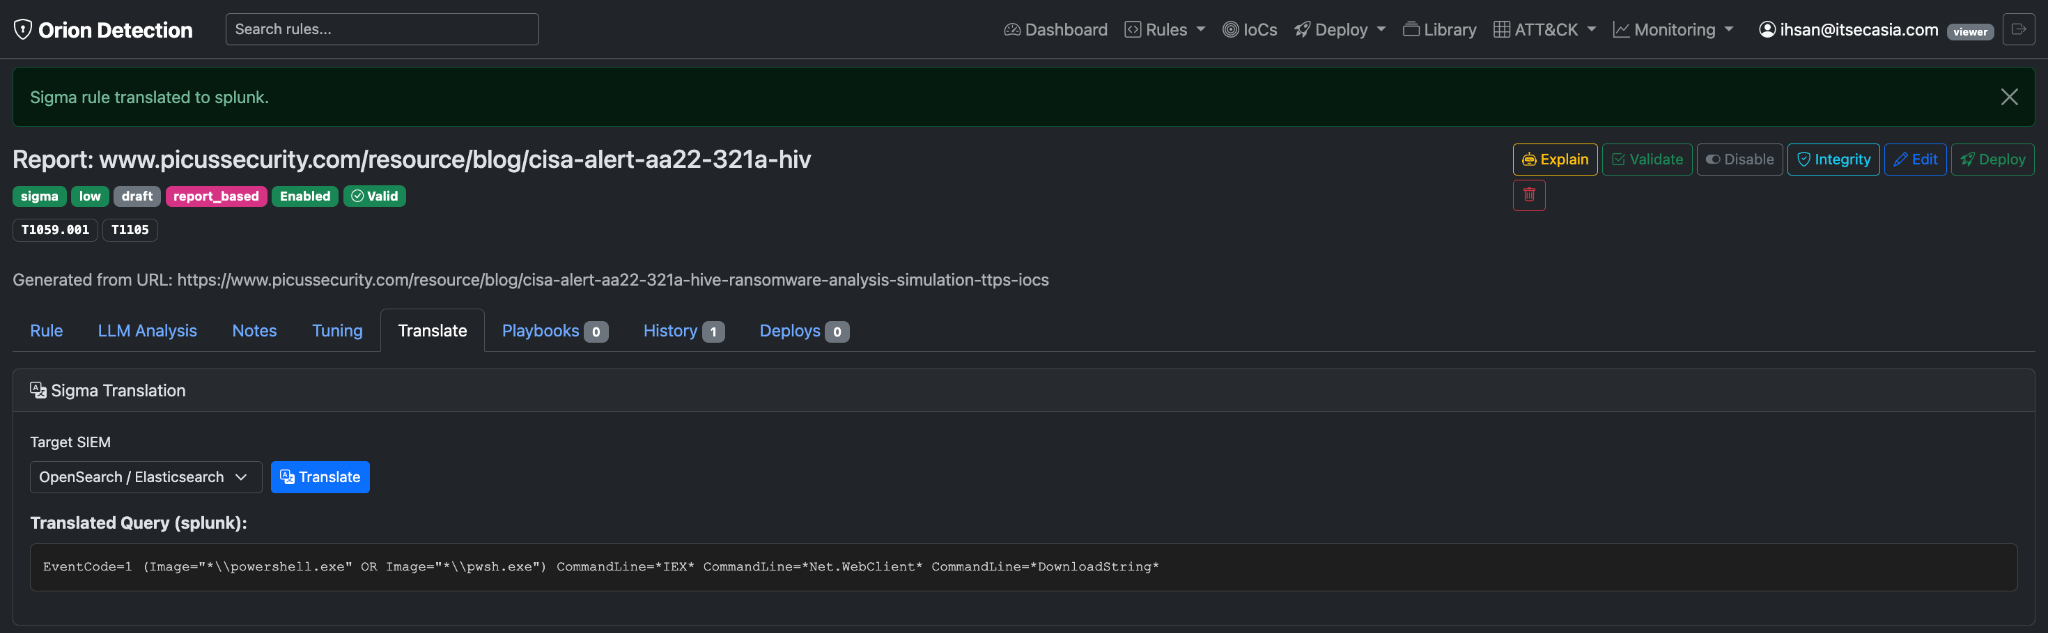Click the Orion Detection shield logo
This screenshot has width=2048, height=633.
pyautogui.click(x=23, y=30)
